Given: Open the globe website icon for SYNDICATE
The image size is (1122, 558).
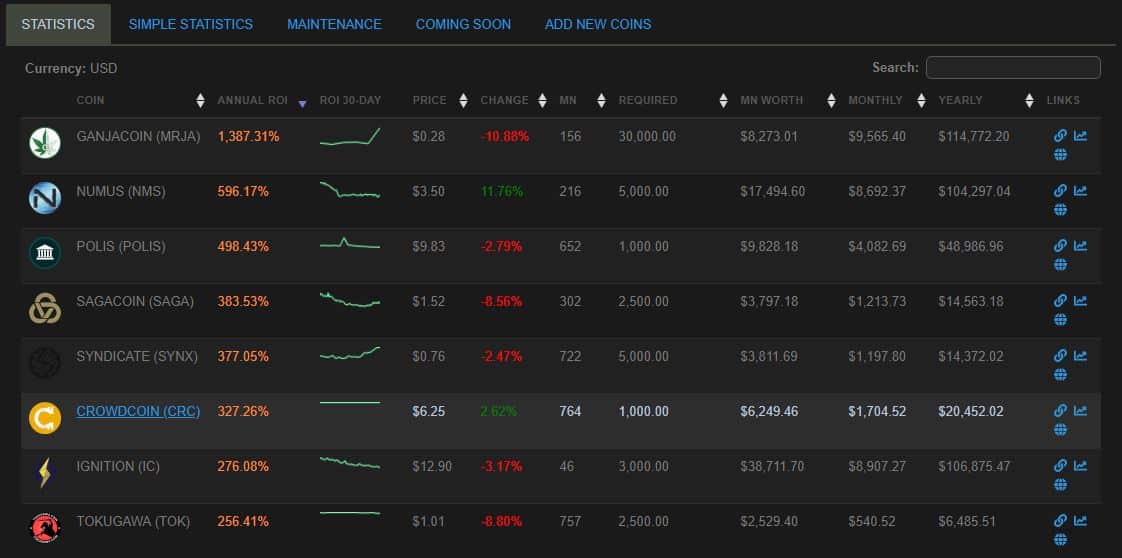Looking at the screenshot, I should (x=1060, y=374).
